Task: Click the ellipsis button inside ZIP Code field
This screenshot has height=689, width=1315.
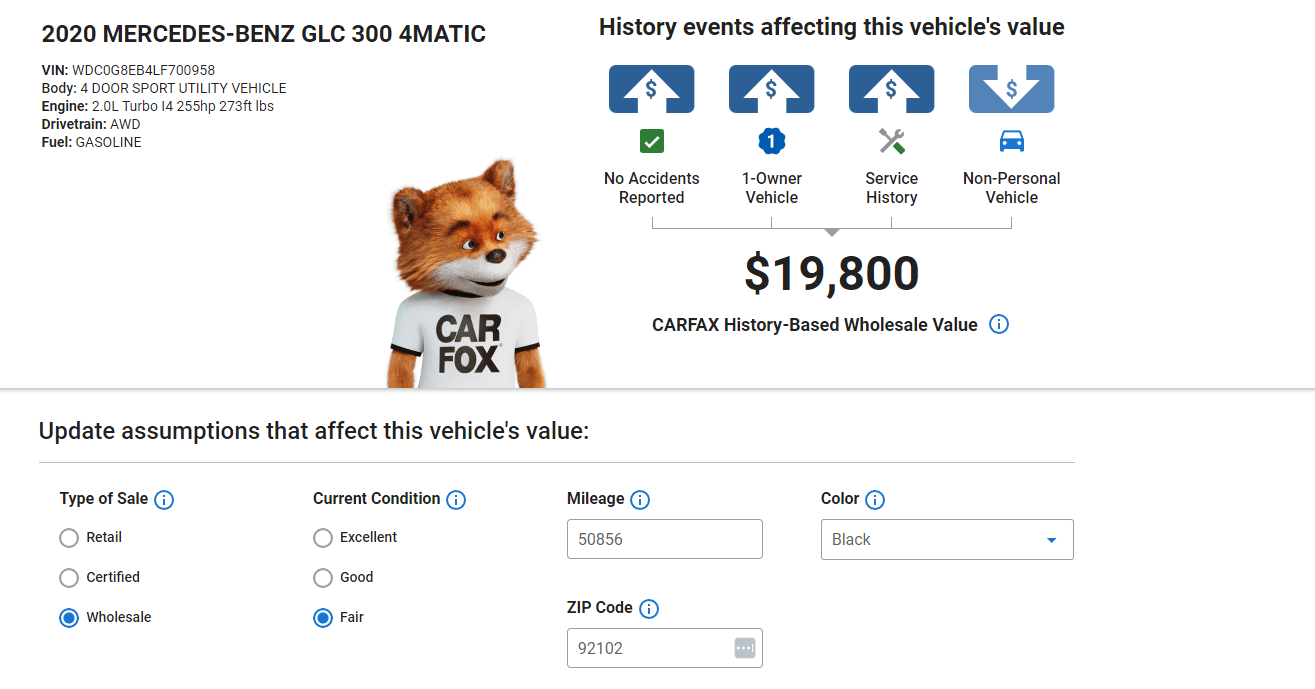Action: (744, 647)
